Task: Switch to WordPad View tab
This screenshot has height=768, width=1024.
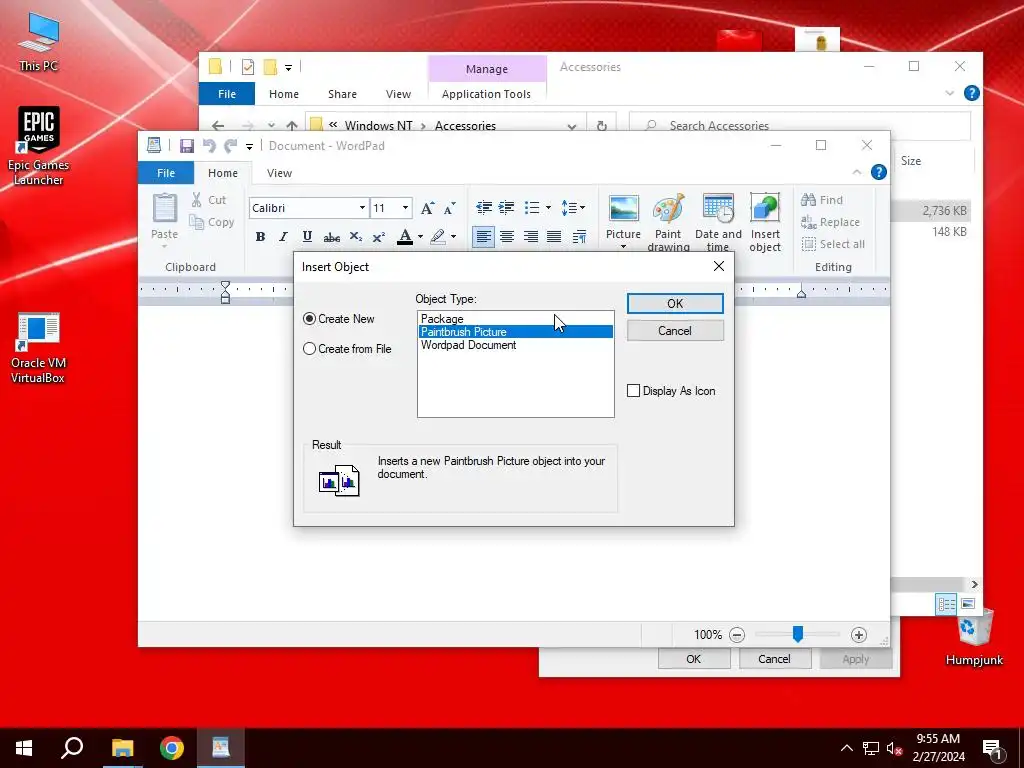Action: pyautogui.click(x=279, y=173)
